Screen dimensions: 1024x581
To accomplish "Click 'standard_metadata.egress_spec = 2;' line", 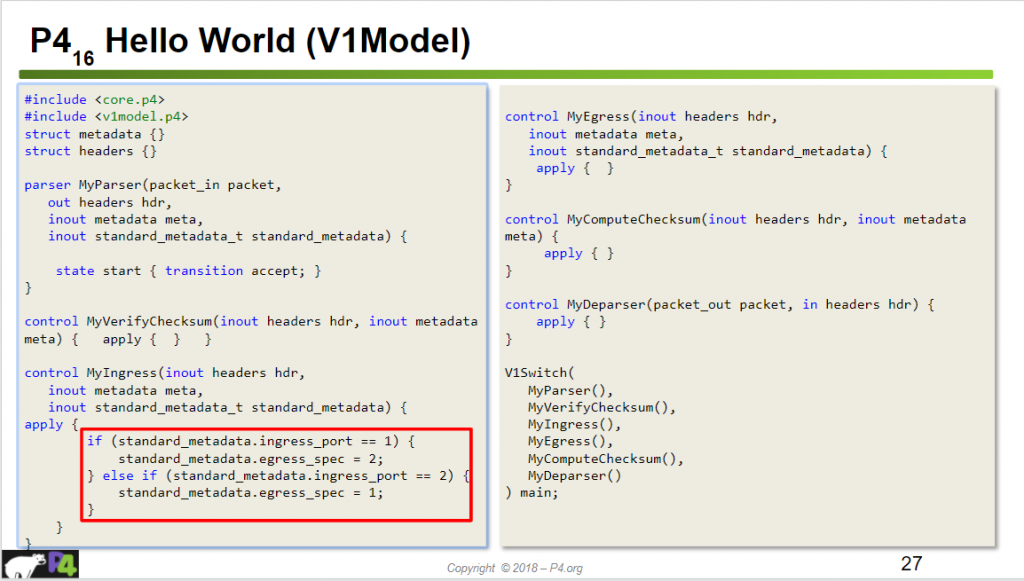I will point(251,459).
